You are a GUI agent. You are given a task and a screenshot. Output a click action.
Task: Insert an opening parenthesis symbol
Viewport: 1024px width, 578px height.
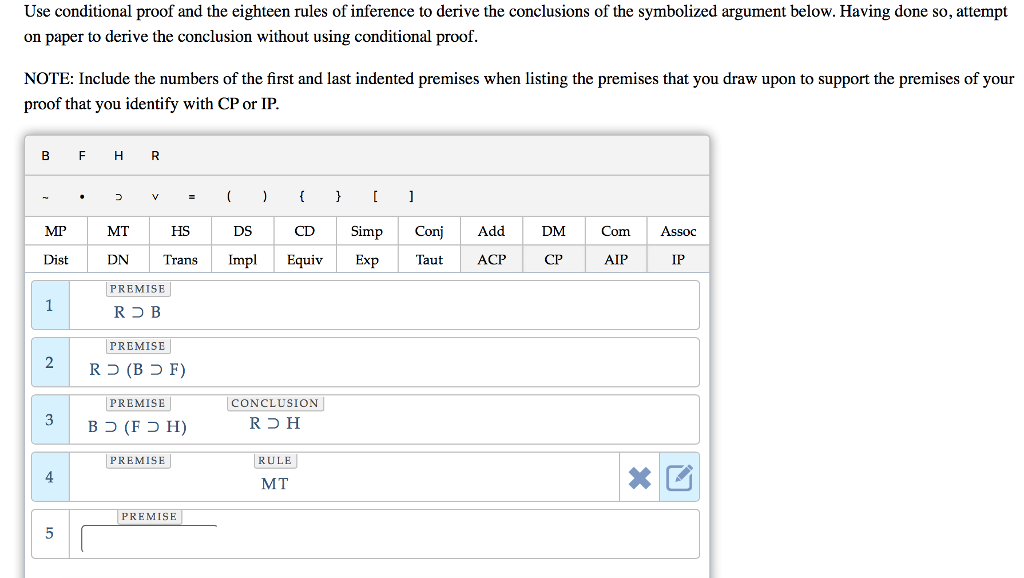pyautogui.click(x=228, y=196)
